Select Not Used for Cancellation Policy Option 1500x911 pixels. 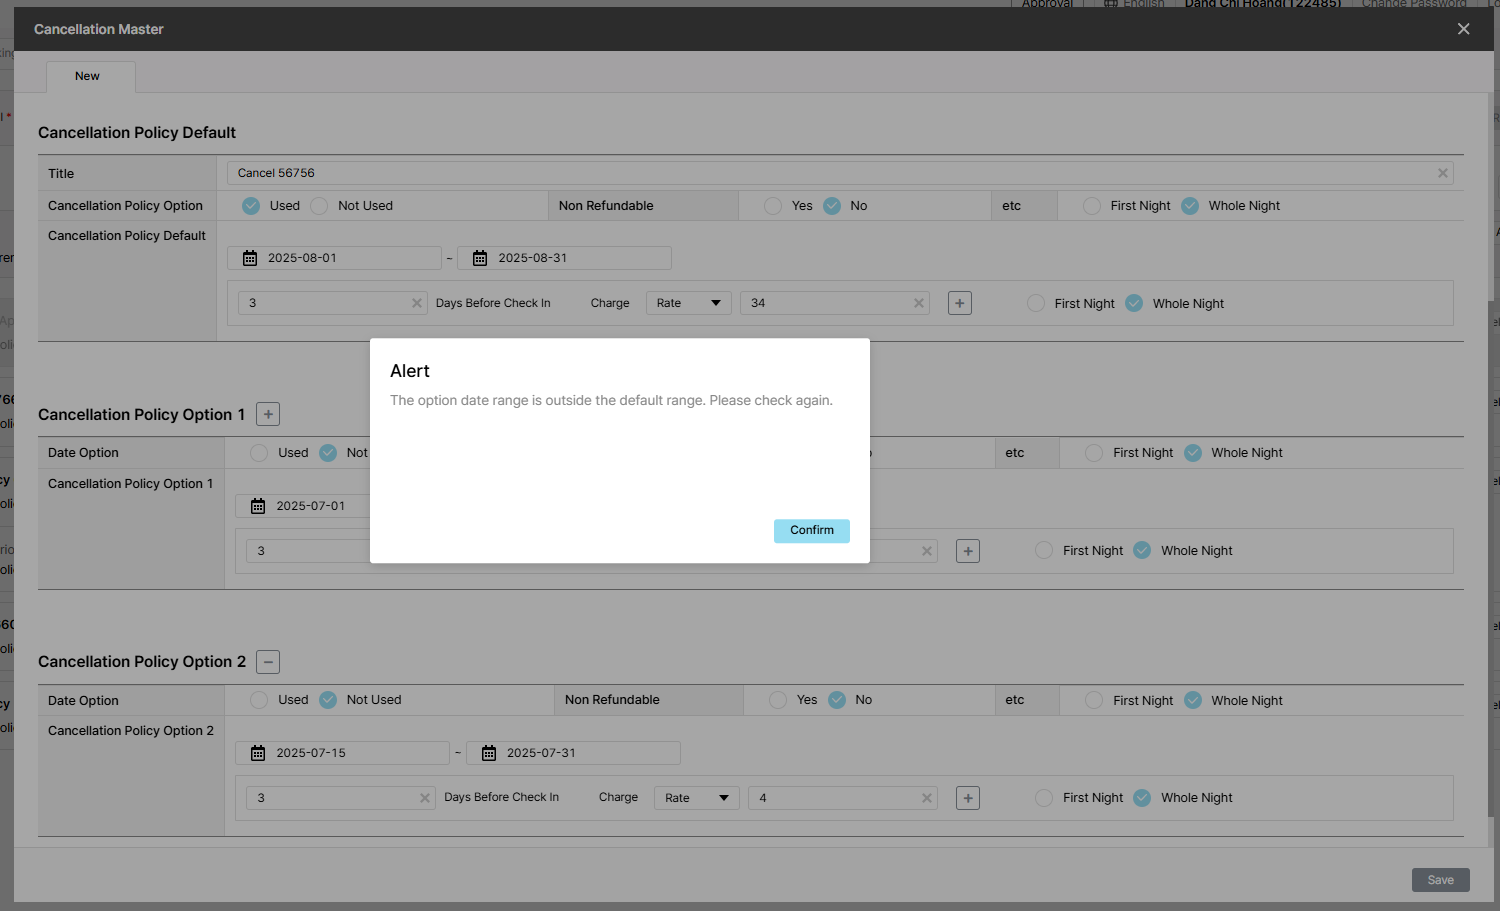[x=319, y=206]
